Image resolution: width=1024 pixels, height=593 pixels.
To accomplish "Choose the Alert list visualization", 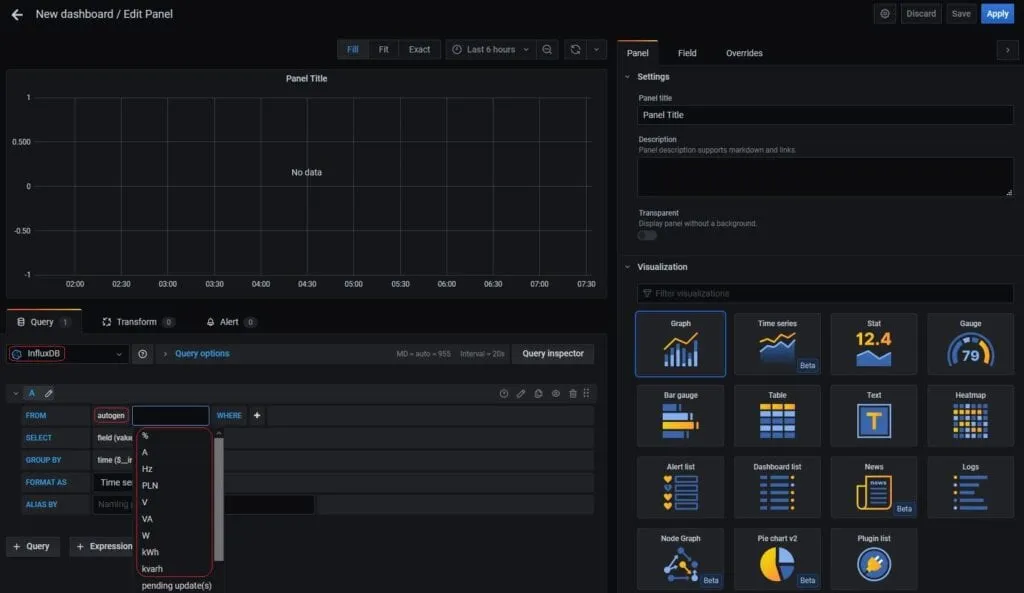I will (680, 488).
